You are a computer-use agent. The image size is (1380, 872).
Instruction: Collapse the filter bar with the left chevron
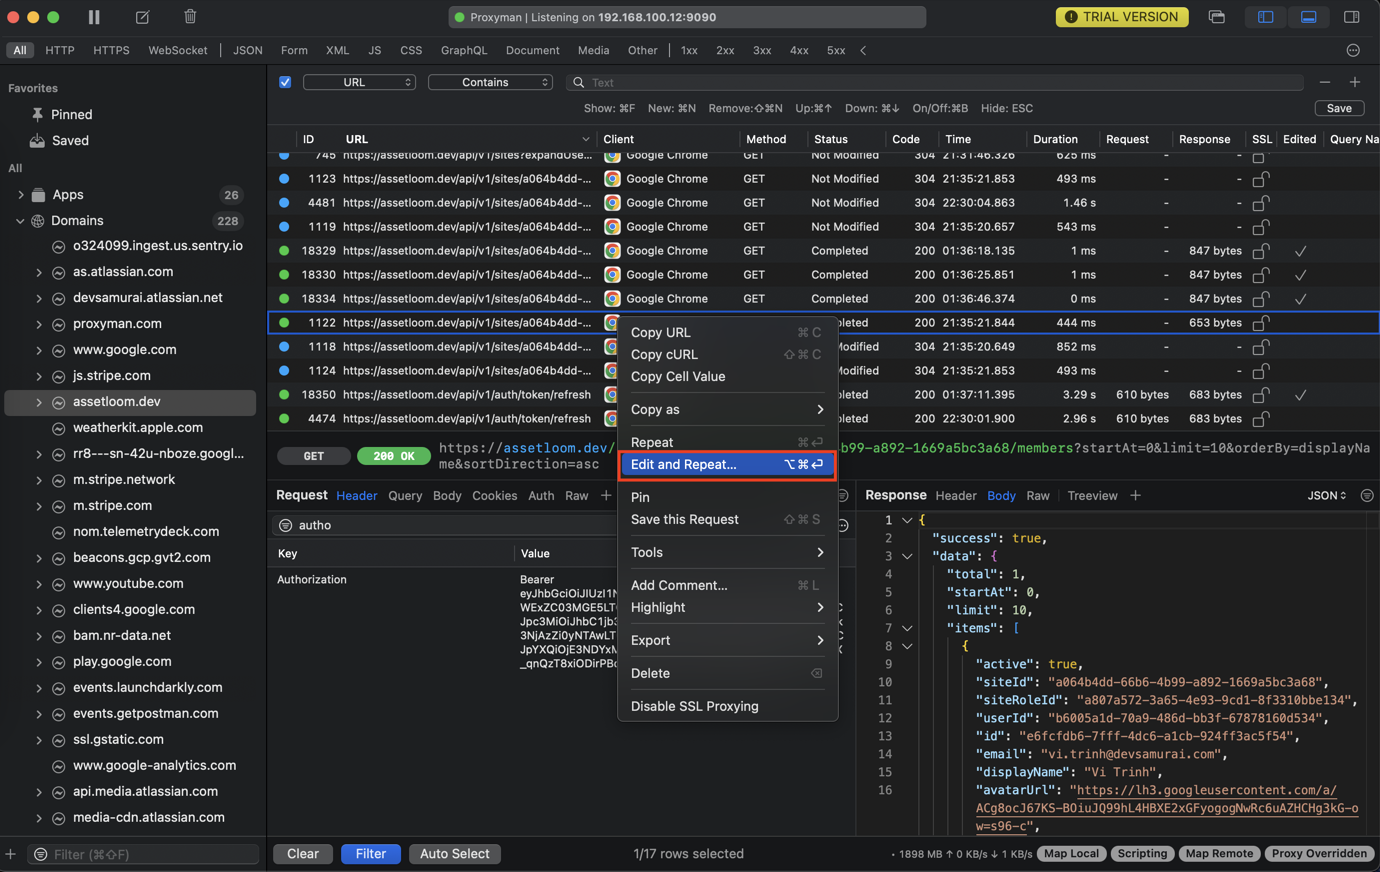[x=863, y=50]
